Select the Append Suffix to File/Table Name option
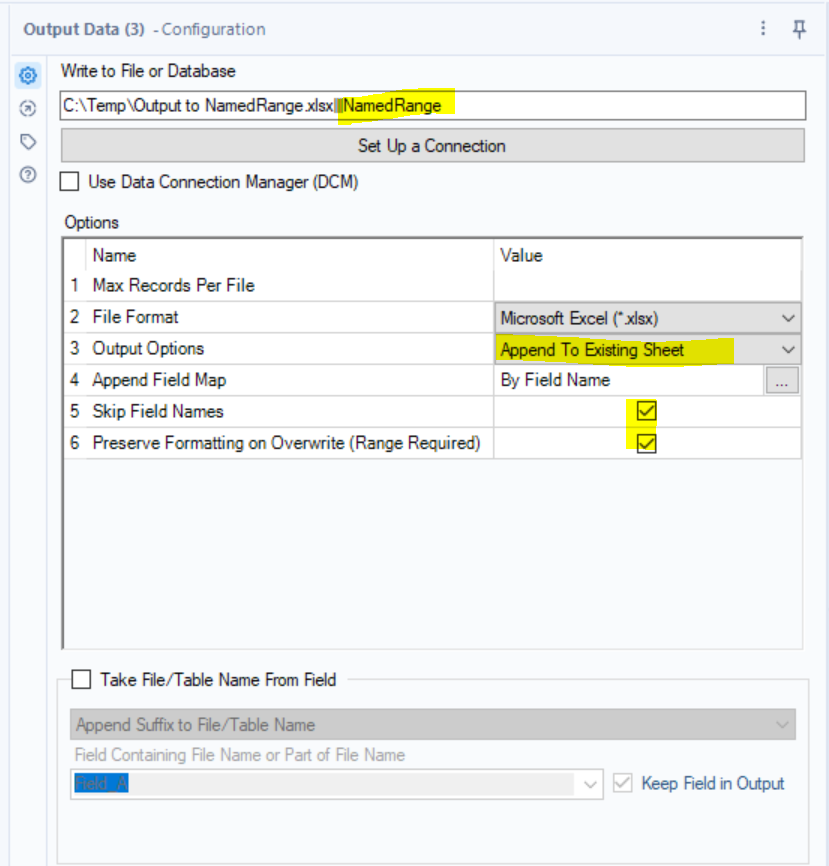Viewport: 829px width, 866px height. tap(430, 719)
